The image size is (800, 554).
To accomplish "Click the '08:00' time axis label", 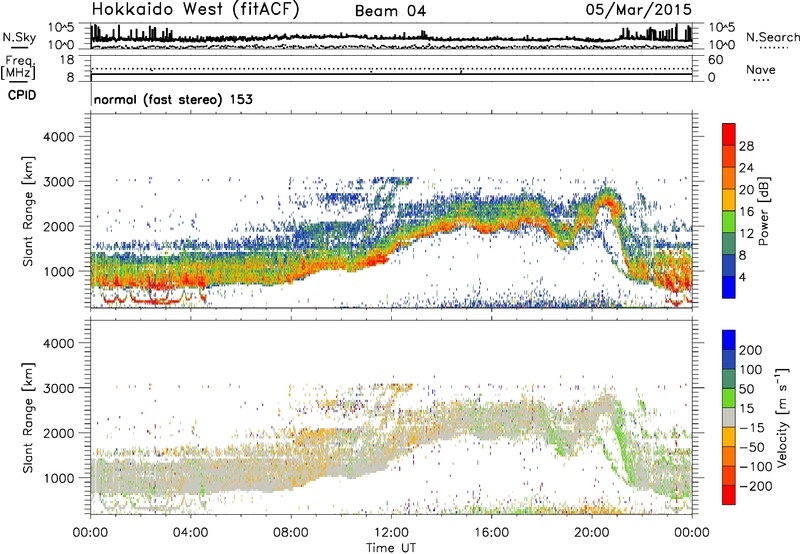I will pos(291,533).
